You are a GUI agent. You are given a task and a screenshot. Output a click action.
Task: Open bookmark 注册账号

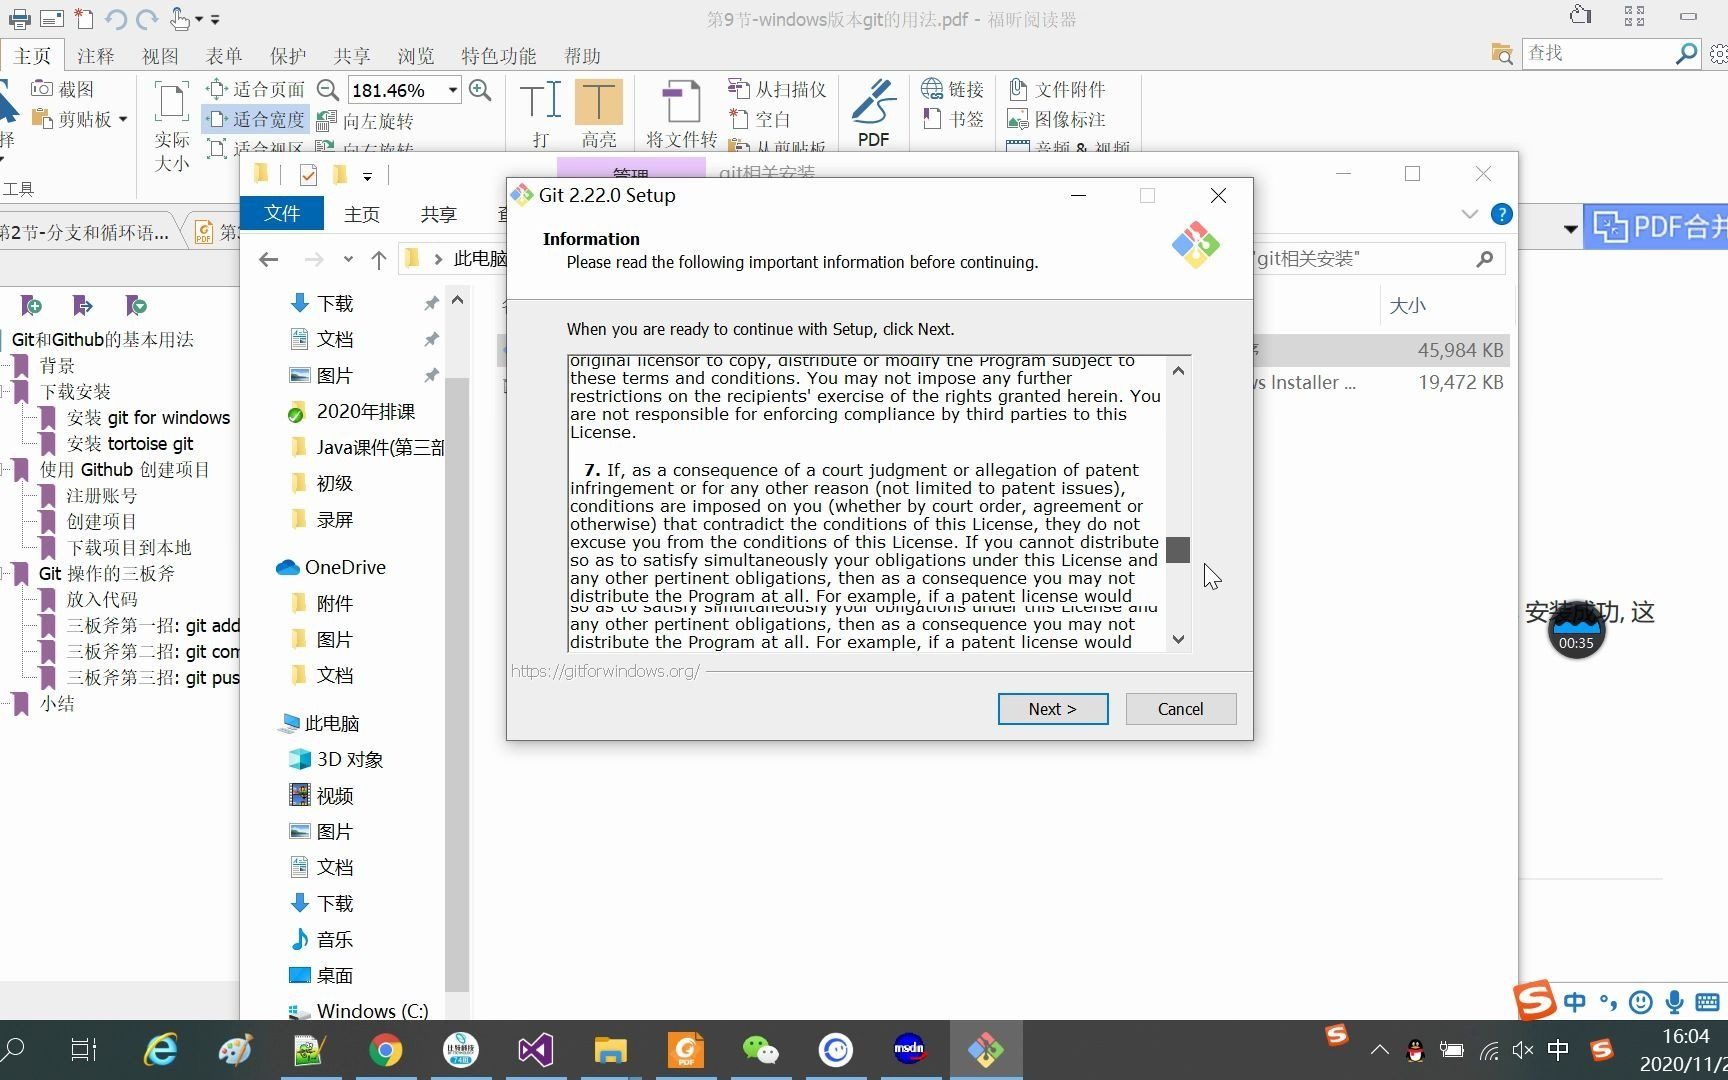coord(101,496)
